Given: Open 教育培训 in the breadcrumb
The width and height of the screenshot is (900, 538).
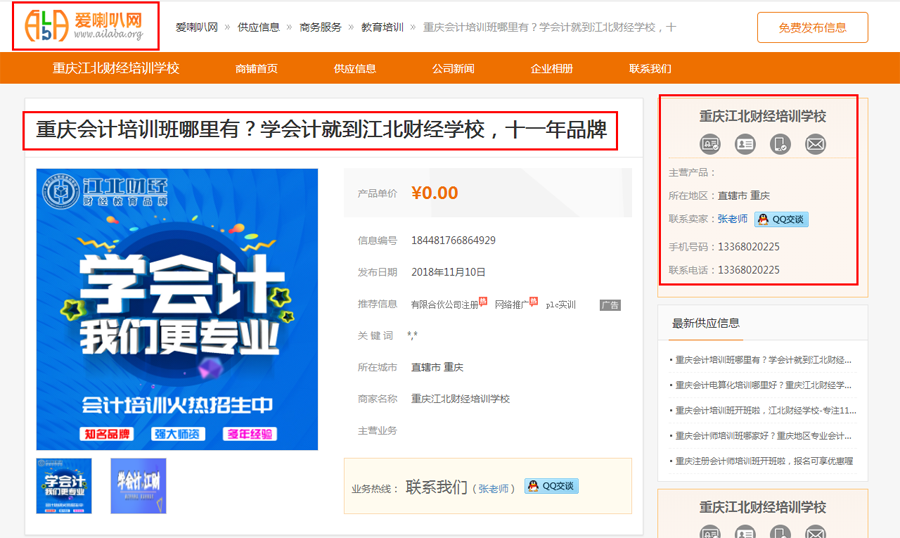Looking at the screenshot, I should click(x=382, y=27).
